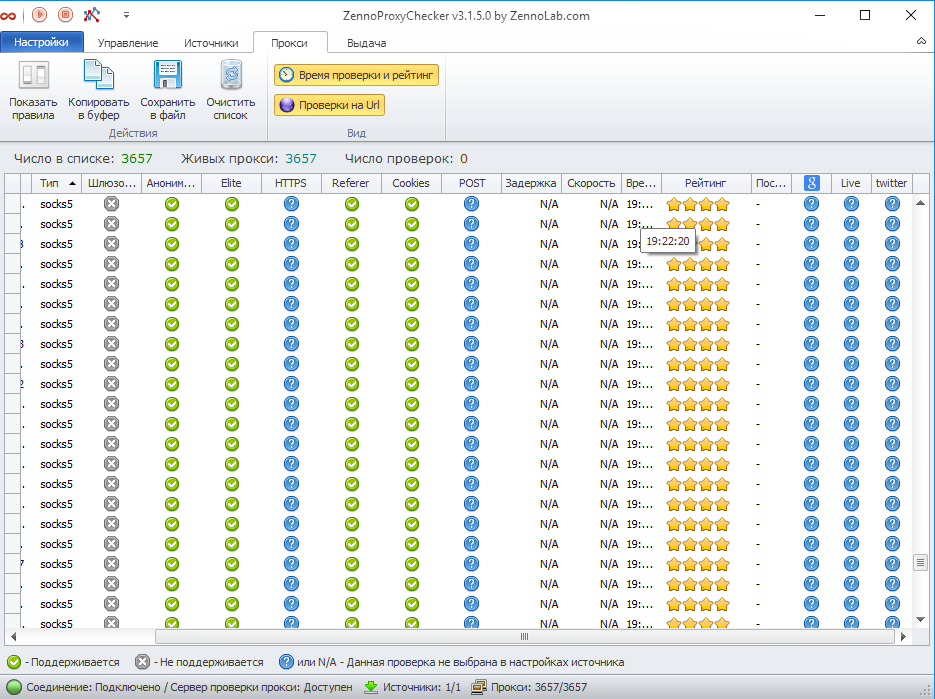
Task: Click first row HTTPS question icon
Action: [x=291, y=204]
